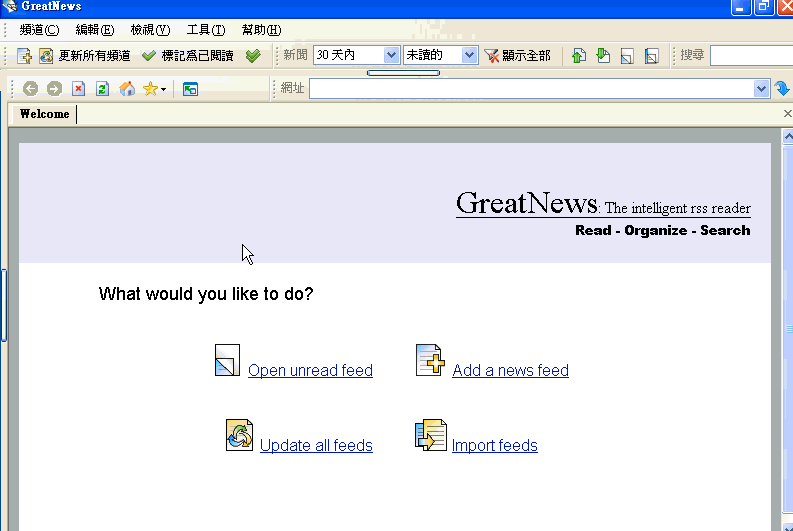This screenshot has width=793, height=531.
Task: Click the Refresh page green arrows icon
Action: click(x=103, y=89)
